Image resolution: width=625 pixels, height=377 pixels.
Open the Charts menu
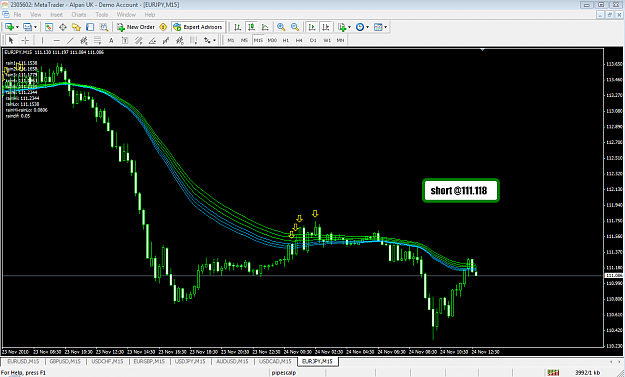(79, 15)
